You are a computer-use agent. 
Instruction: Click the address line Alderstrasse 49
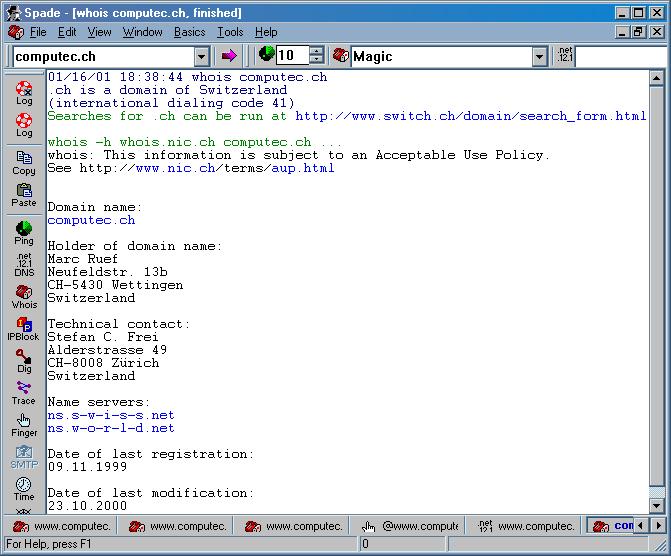click(x=107, y=350)
